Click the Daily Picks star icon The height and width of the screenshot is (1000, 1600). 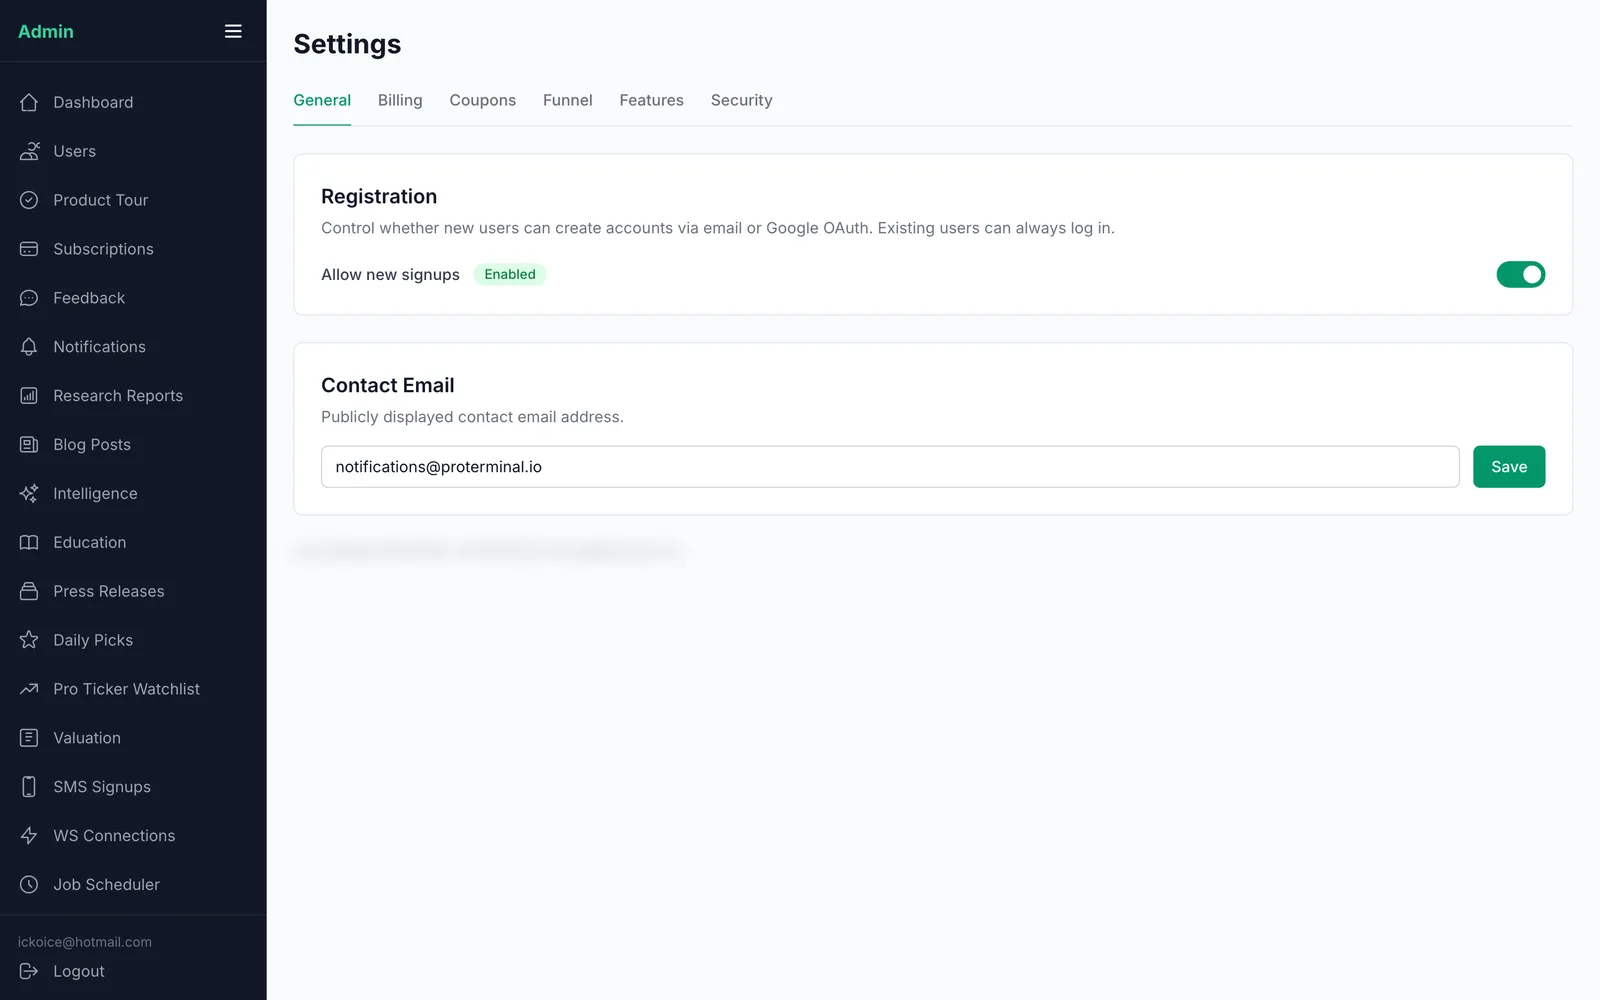29,640
